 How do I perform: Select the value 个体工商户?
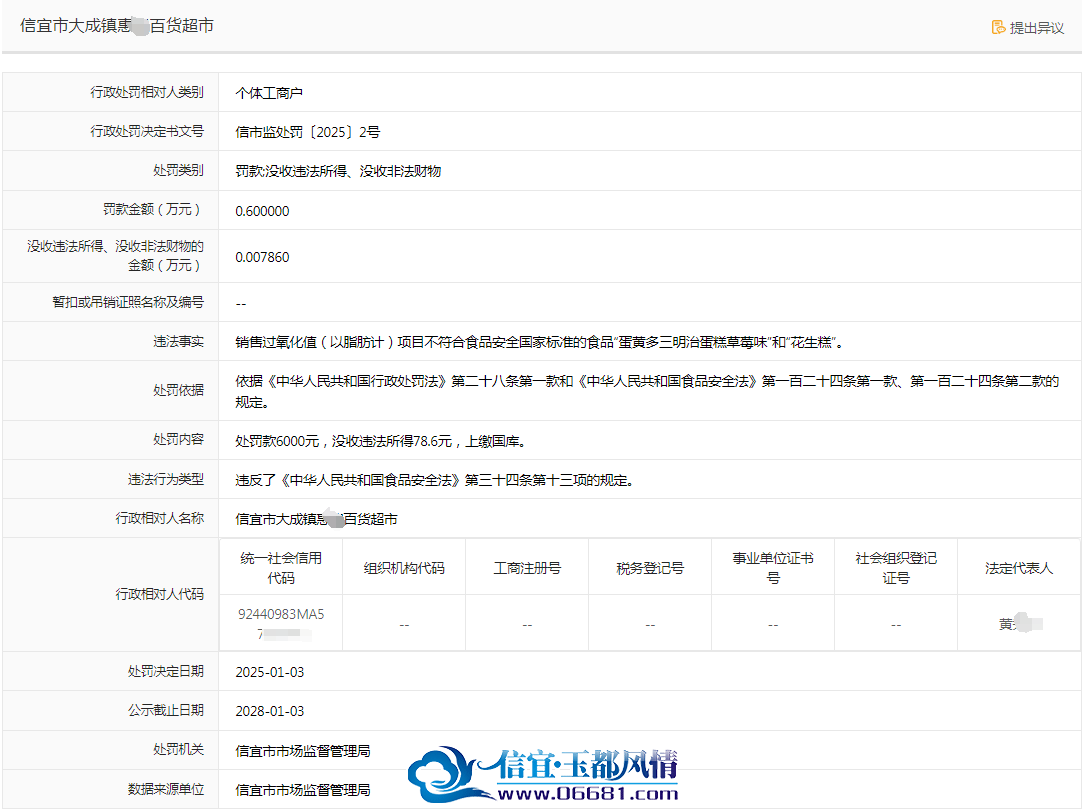269,93
